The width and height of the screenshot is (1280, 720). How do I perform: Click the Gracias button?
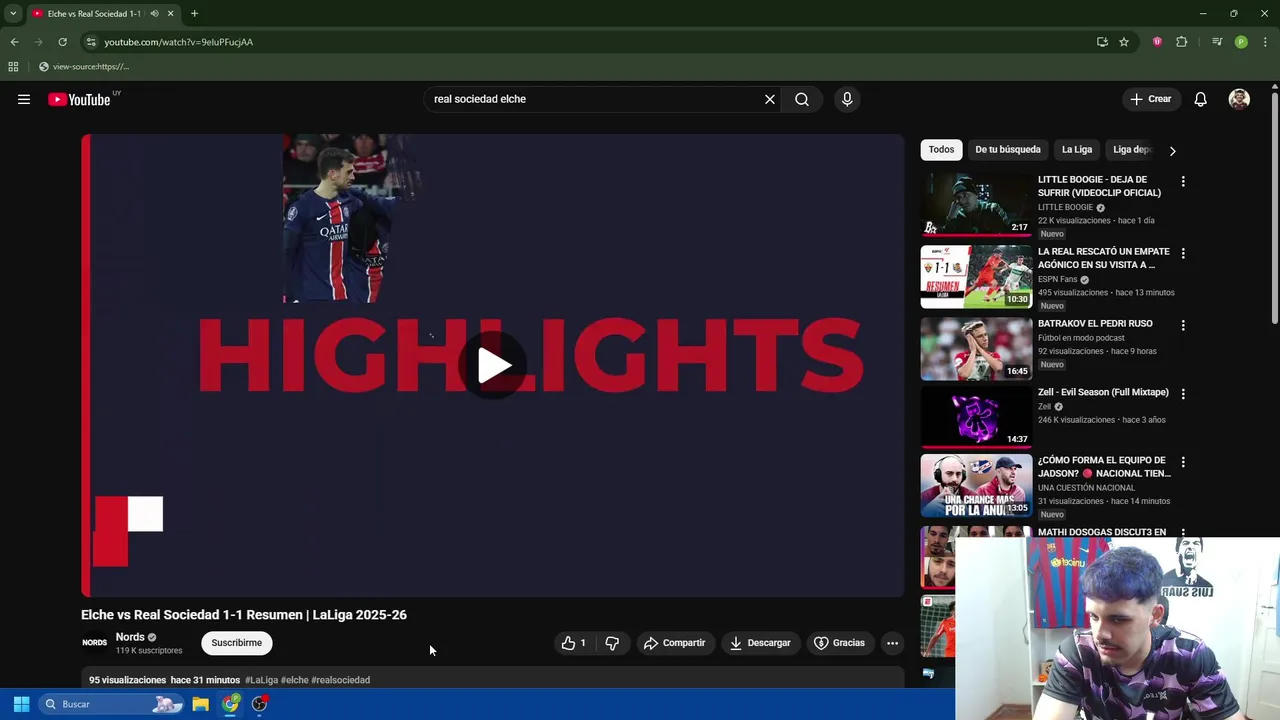point(839,643)
